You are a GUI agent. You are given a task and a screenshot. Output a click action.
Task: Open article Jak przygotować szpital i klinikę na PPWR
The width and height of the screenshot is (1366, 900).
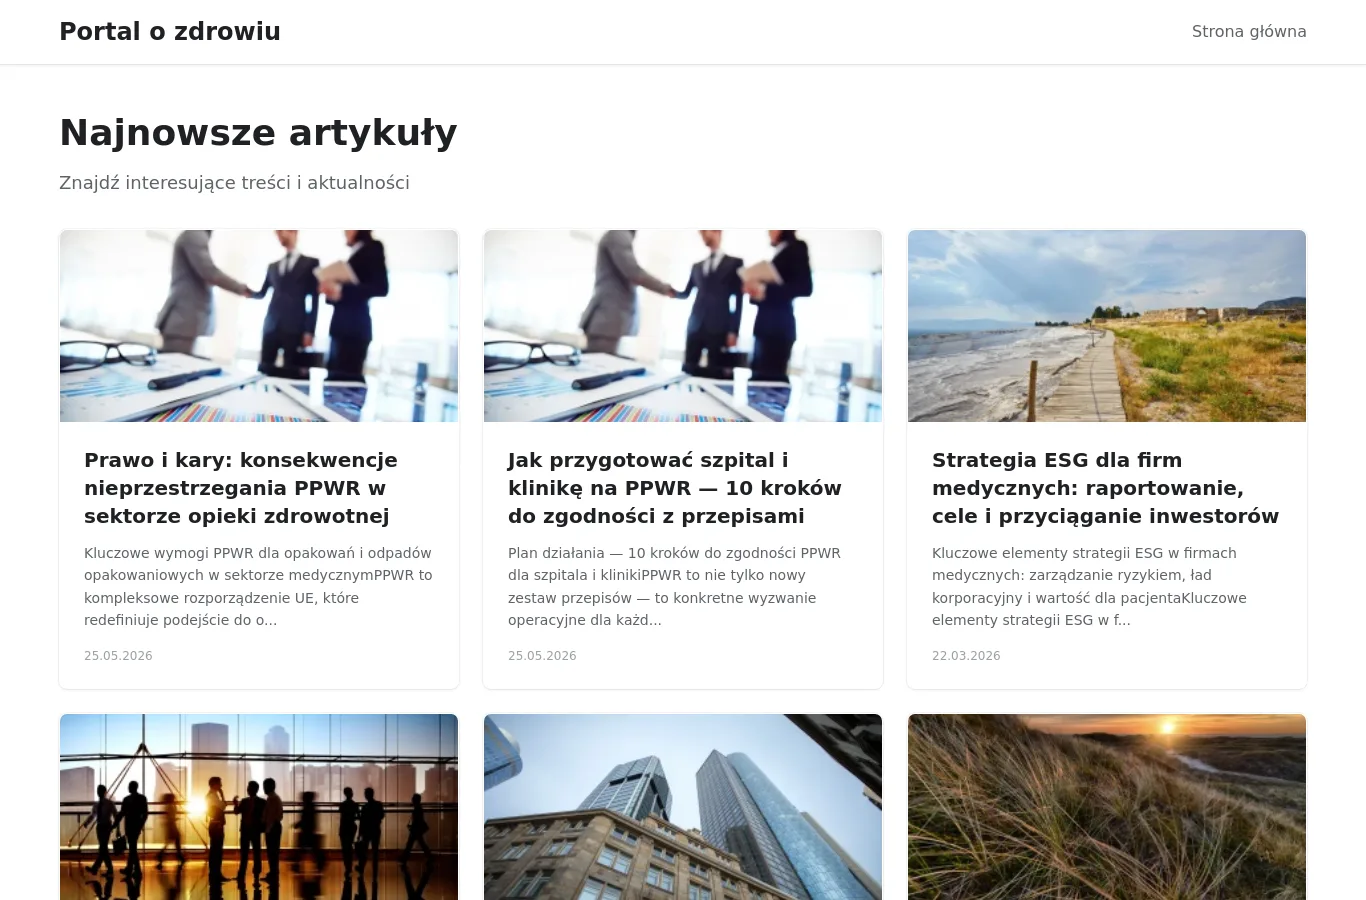click(x=675, y=488)
